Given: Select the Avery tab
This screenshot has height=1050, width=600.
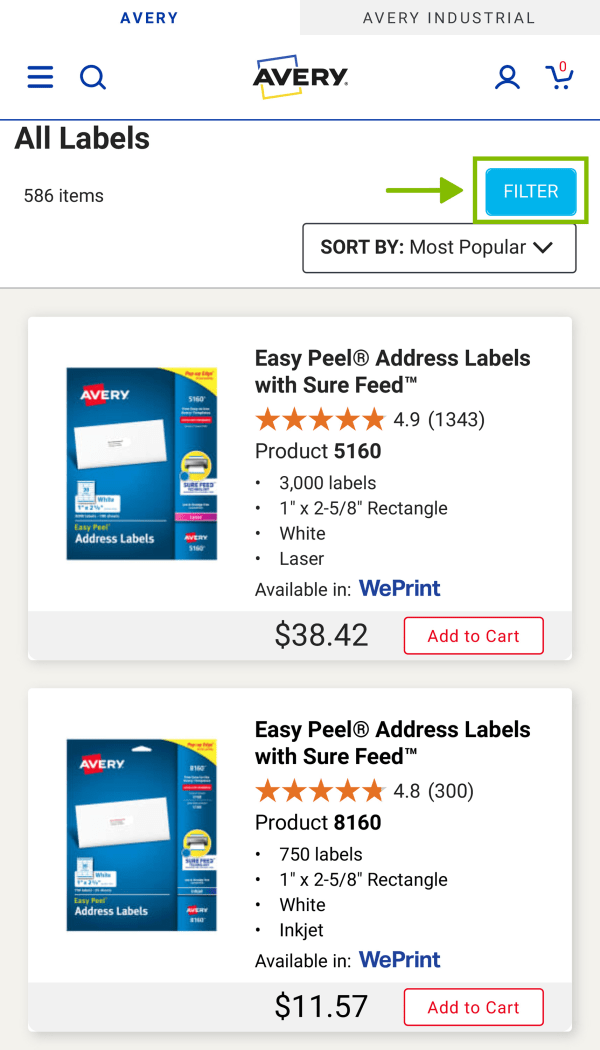Looking at the screenshot, I should coord(150,18).
